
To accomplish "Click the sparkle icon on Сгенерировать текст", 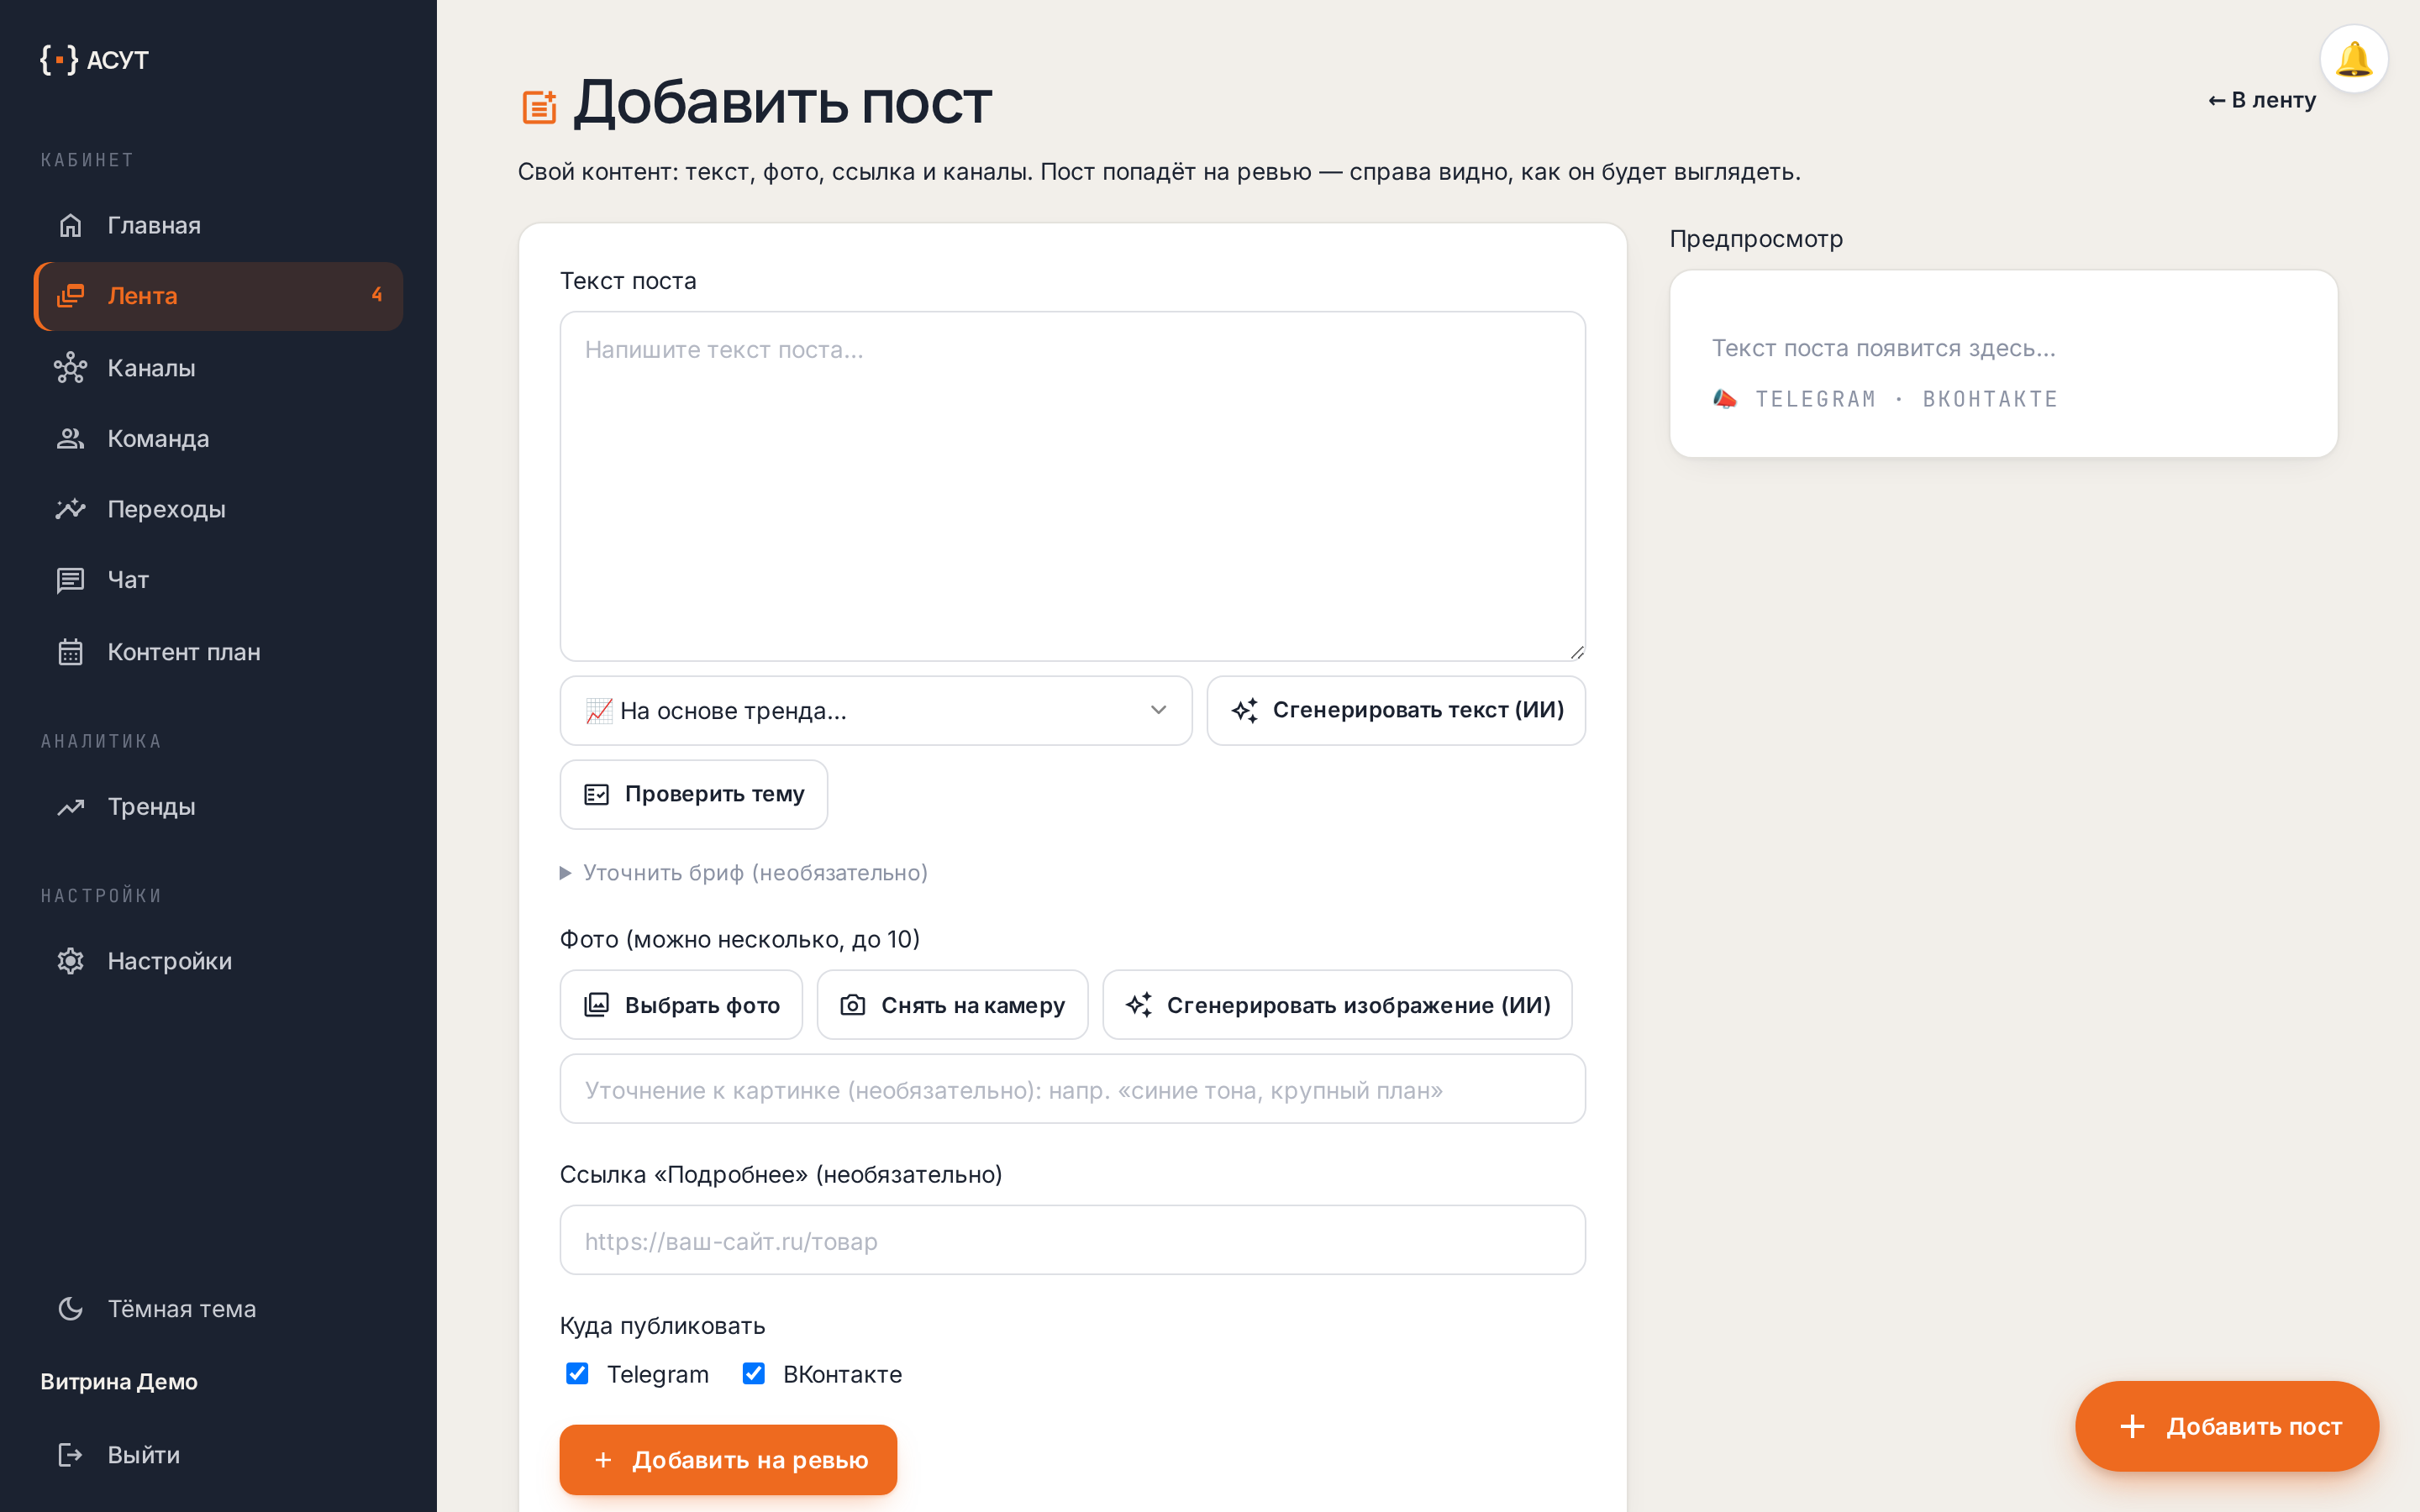I will (1245, 710).
